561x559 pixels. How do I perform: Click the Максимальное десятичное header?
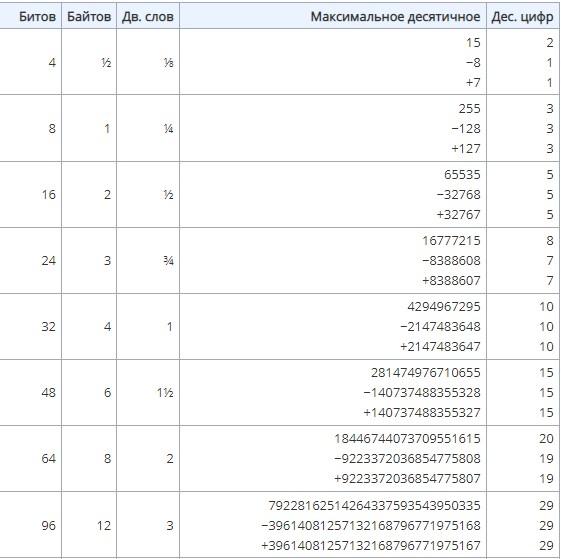395,16
